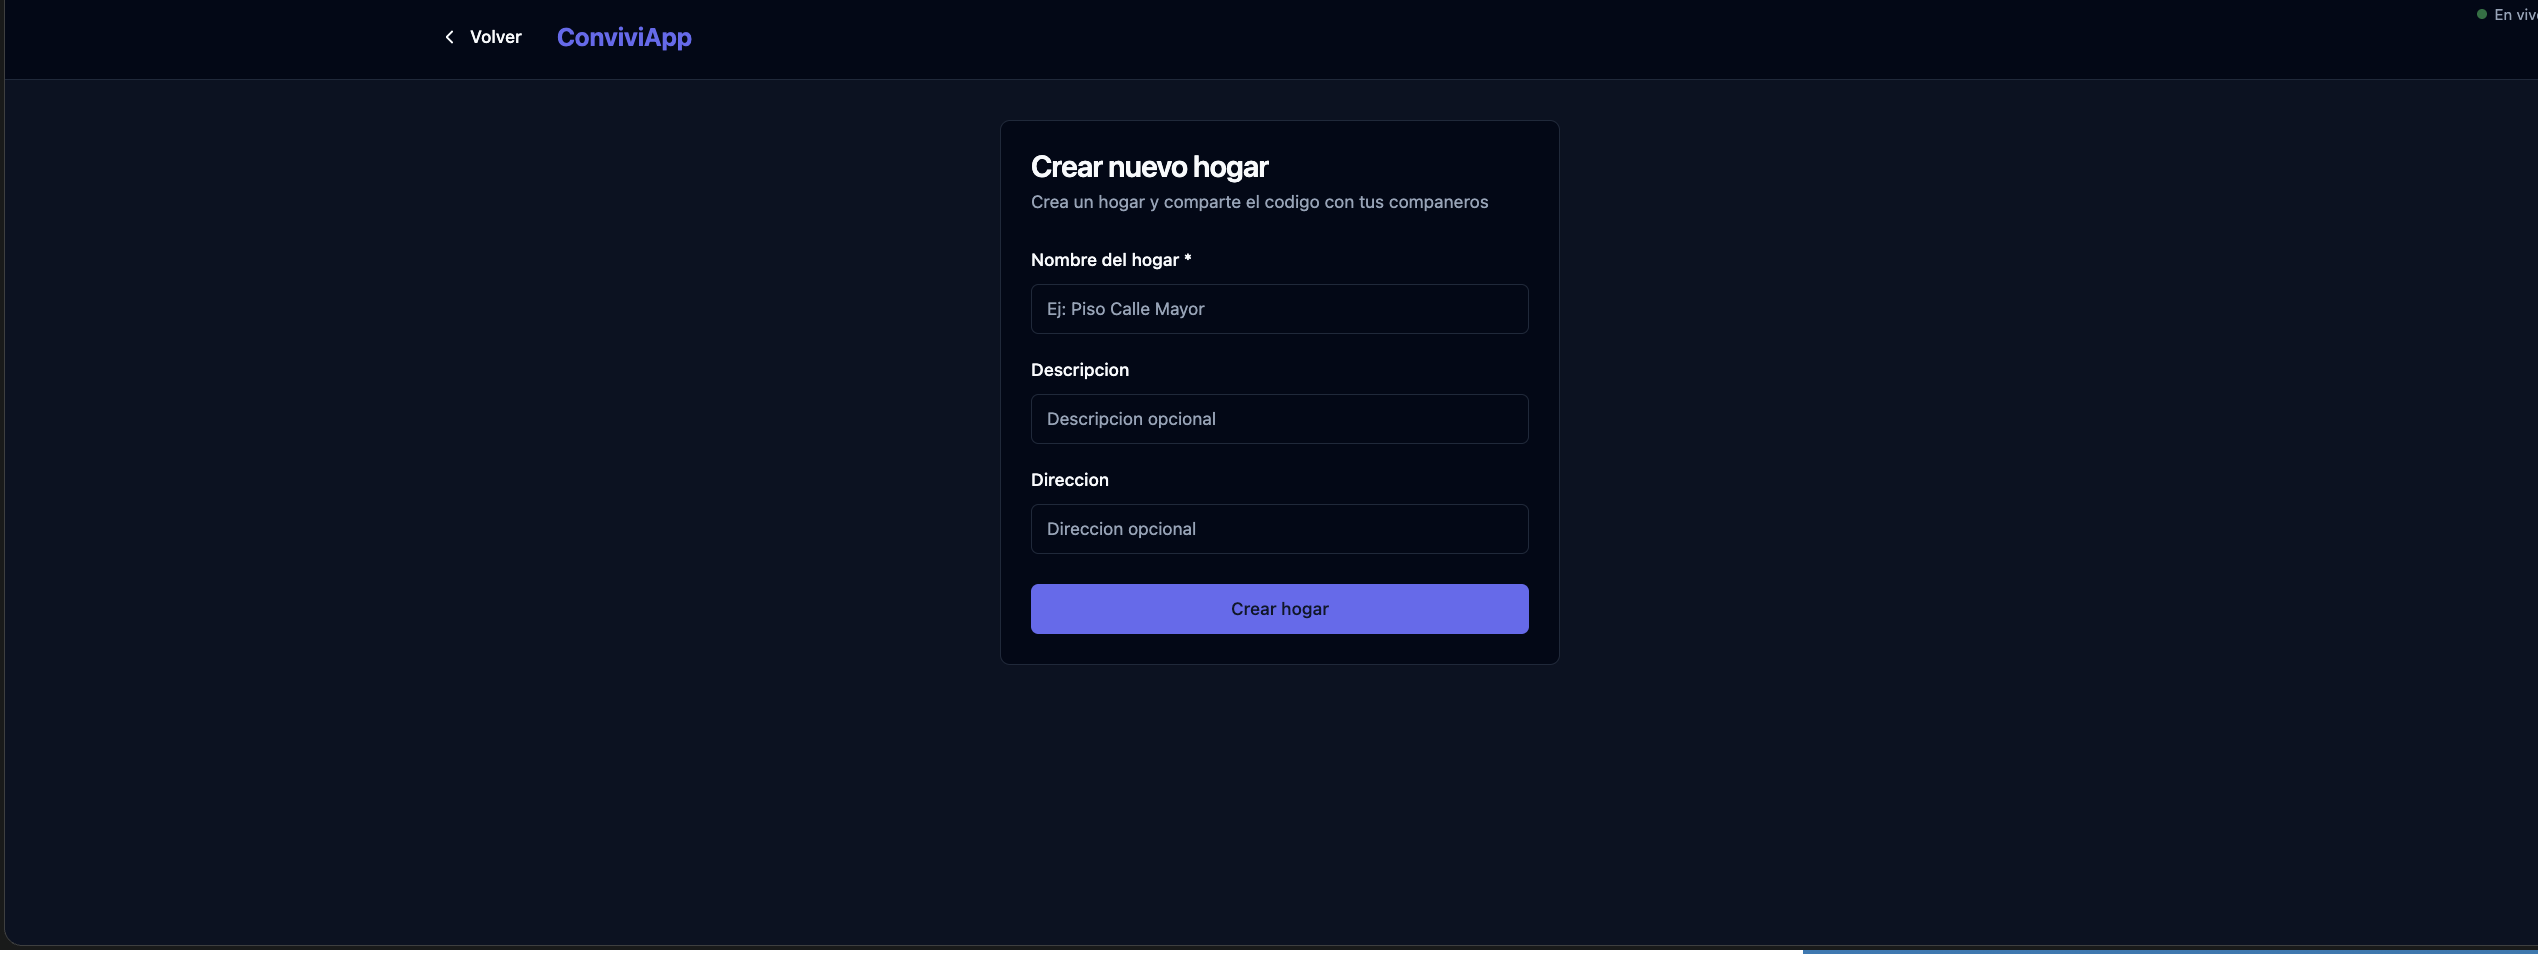Click the "Descripcion" field label
Image resolution: width=2538 pixels, height=954 pixels.
pyautogui.click(x=1080, y=370)
